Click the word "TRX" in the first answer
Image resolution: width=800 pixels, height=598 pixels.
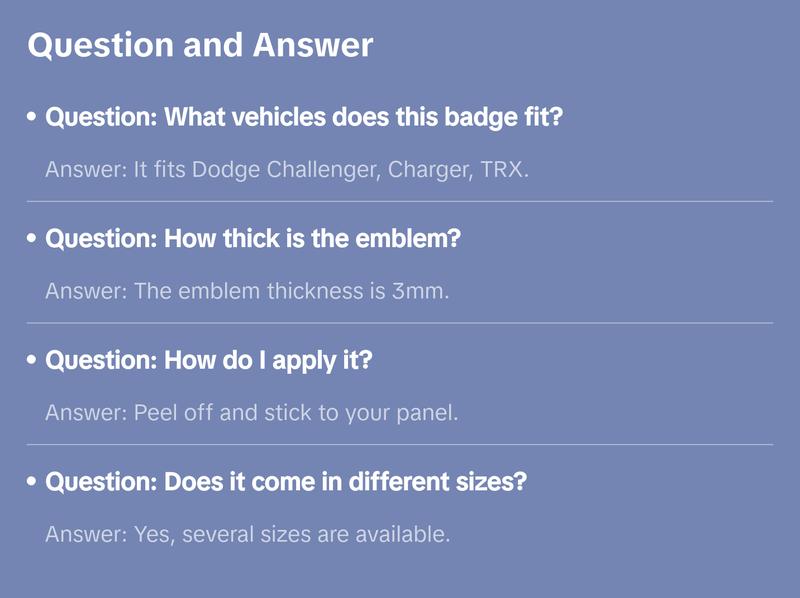point(501,170)
